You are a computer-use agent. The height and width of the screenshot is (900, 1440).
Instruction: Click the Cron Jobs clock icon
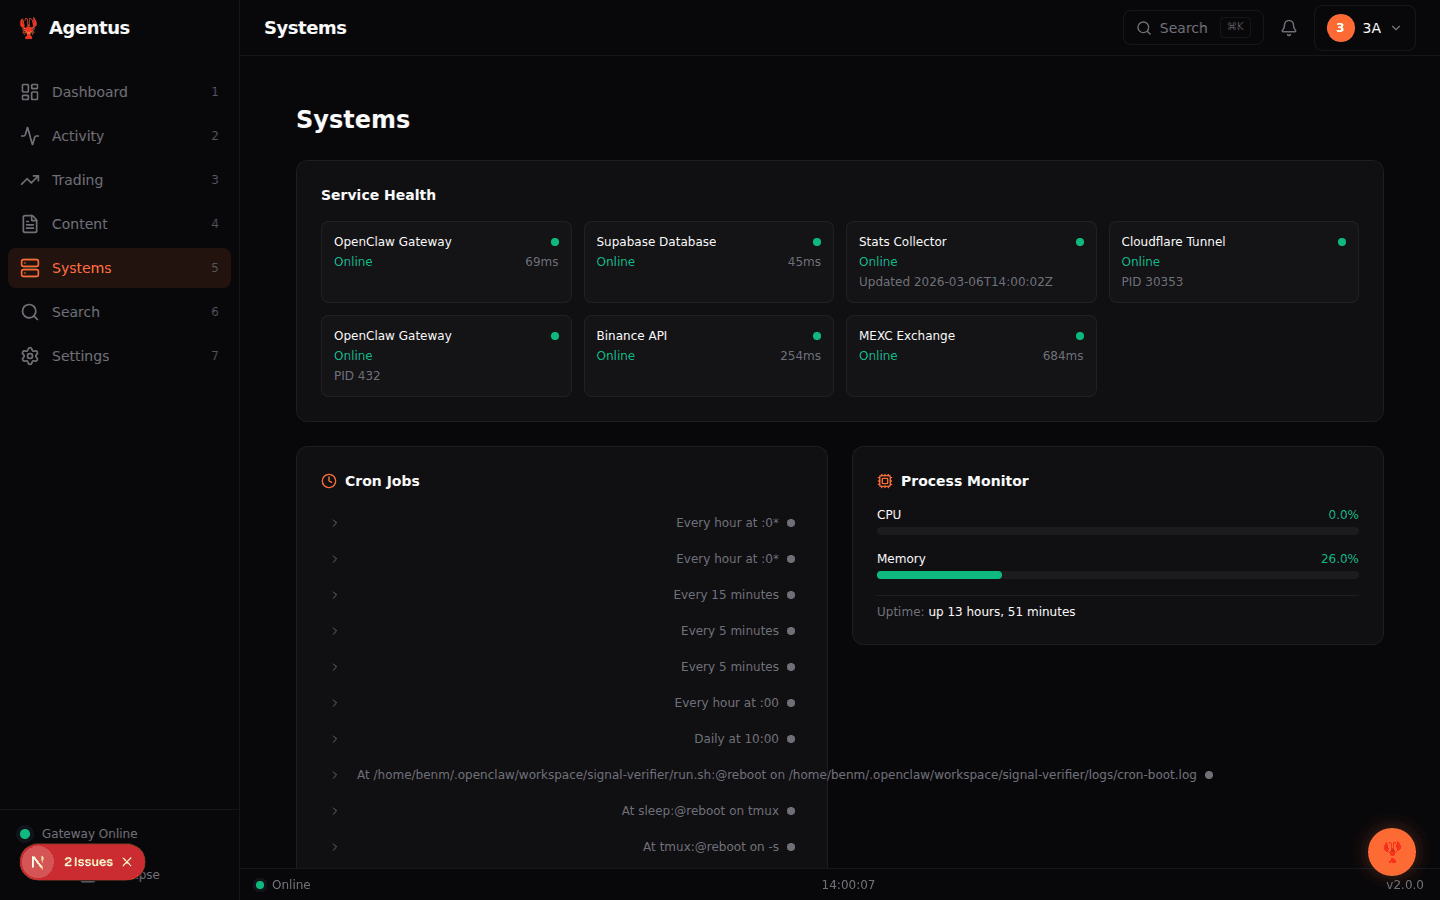(x=328, y=480)
